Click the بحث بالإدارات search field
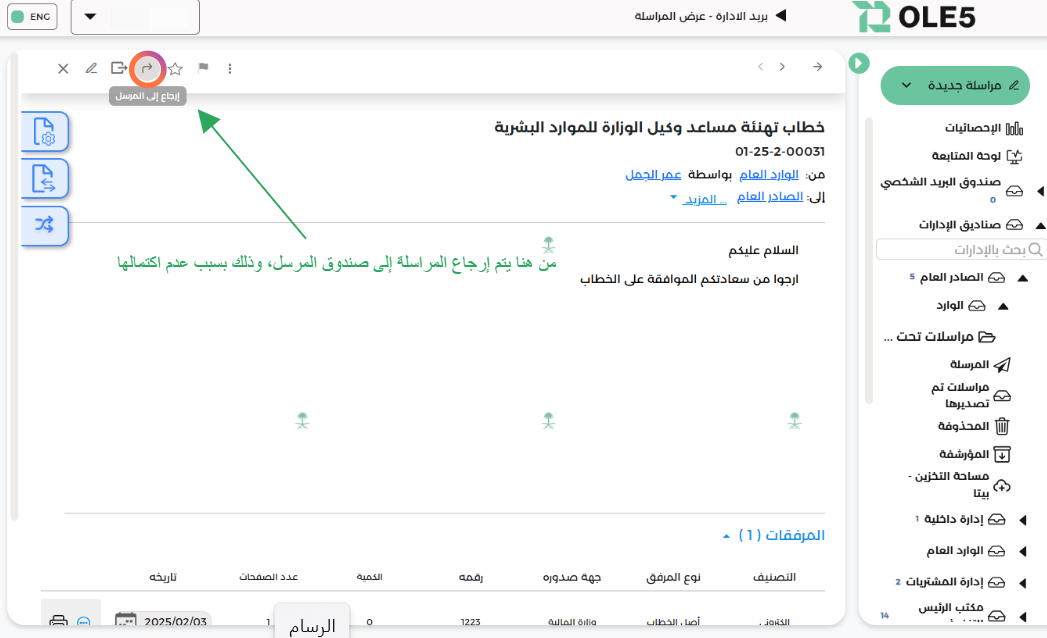Viewport: 1047px width, 638px height. [x=960, y=249]
